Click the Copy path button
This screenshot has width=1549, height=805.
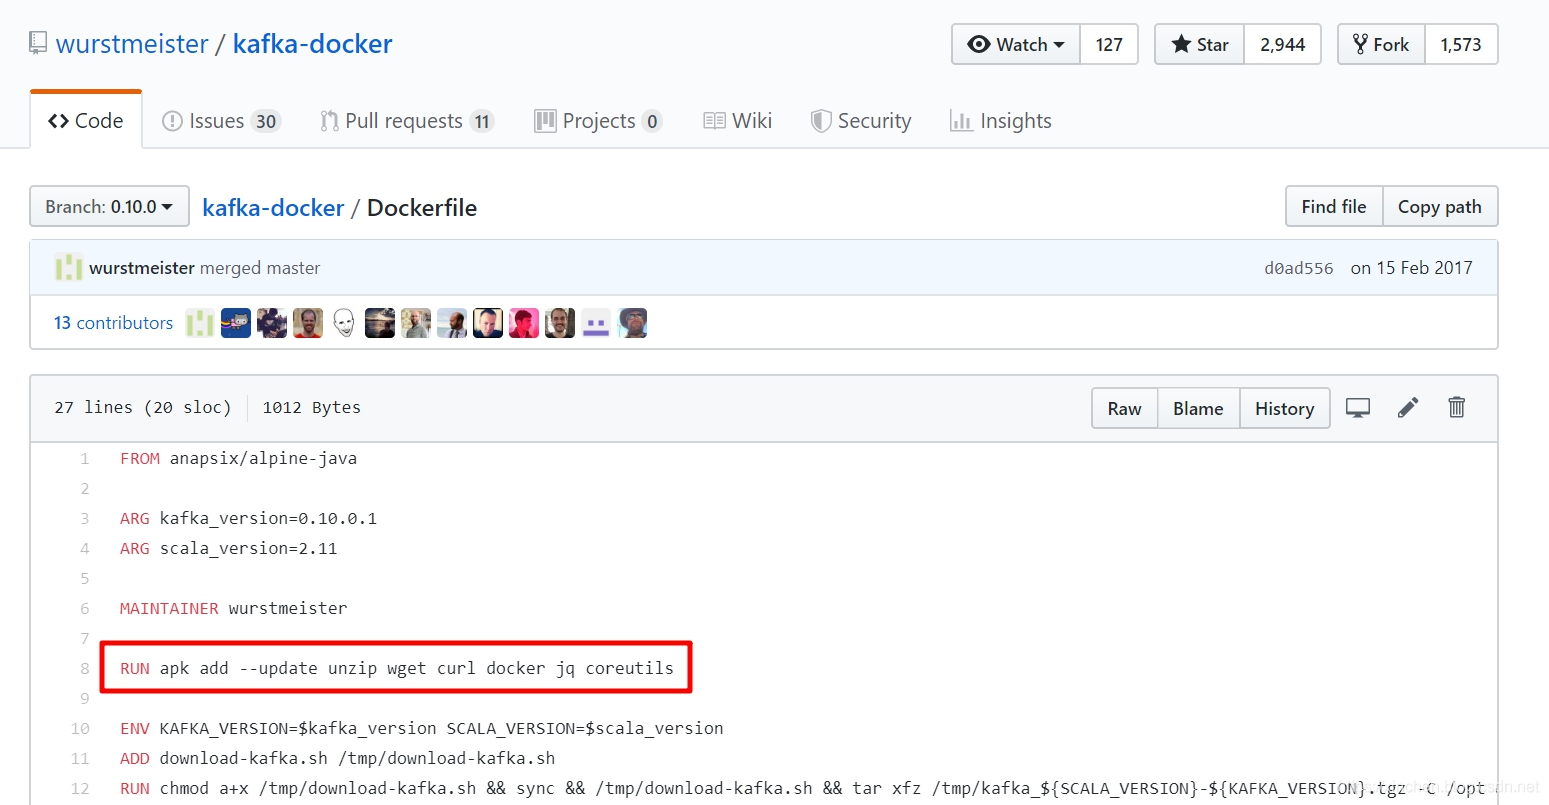1439,207
